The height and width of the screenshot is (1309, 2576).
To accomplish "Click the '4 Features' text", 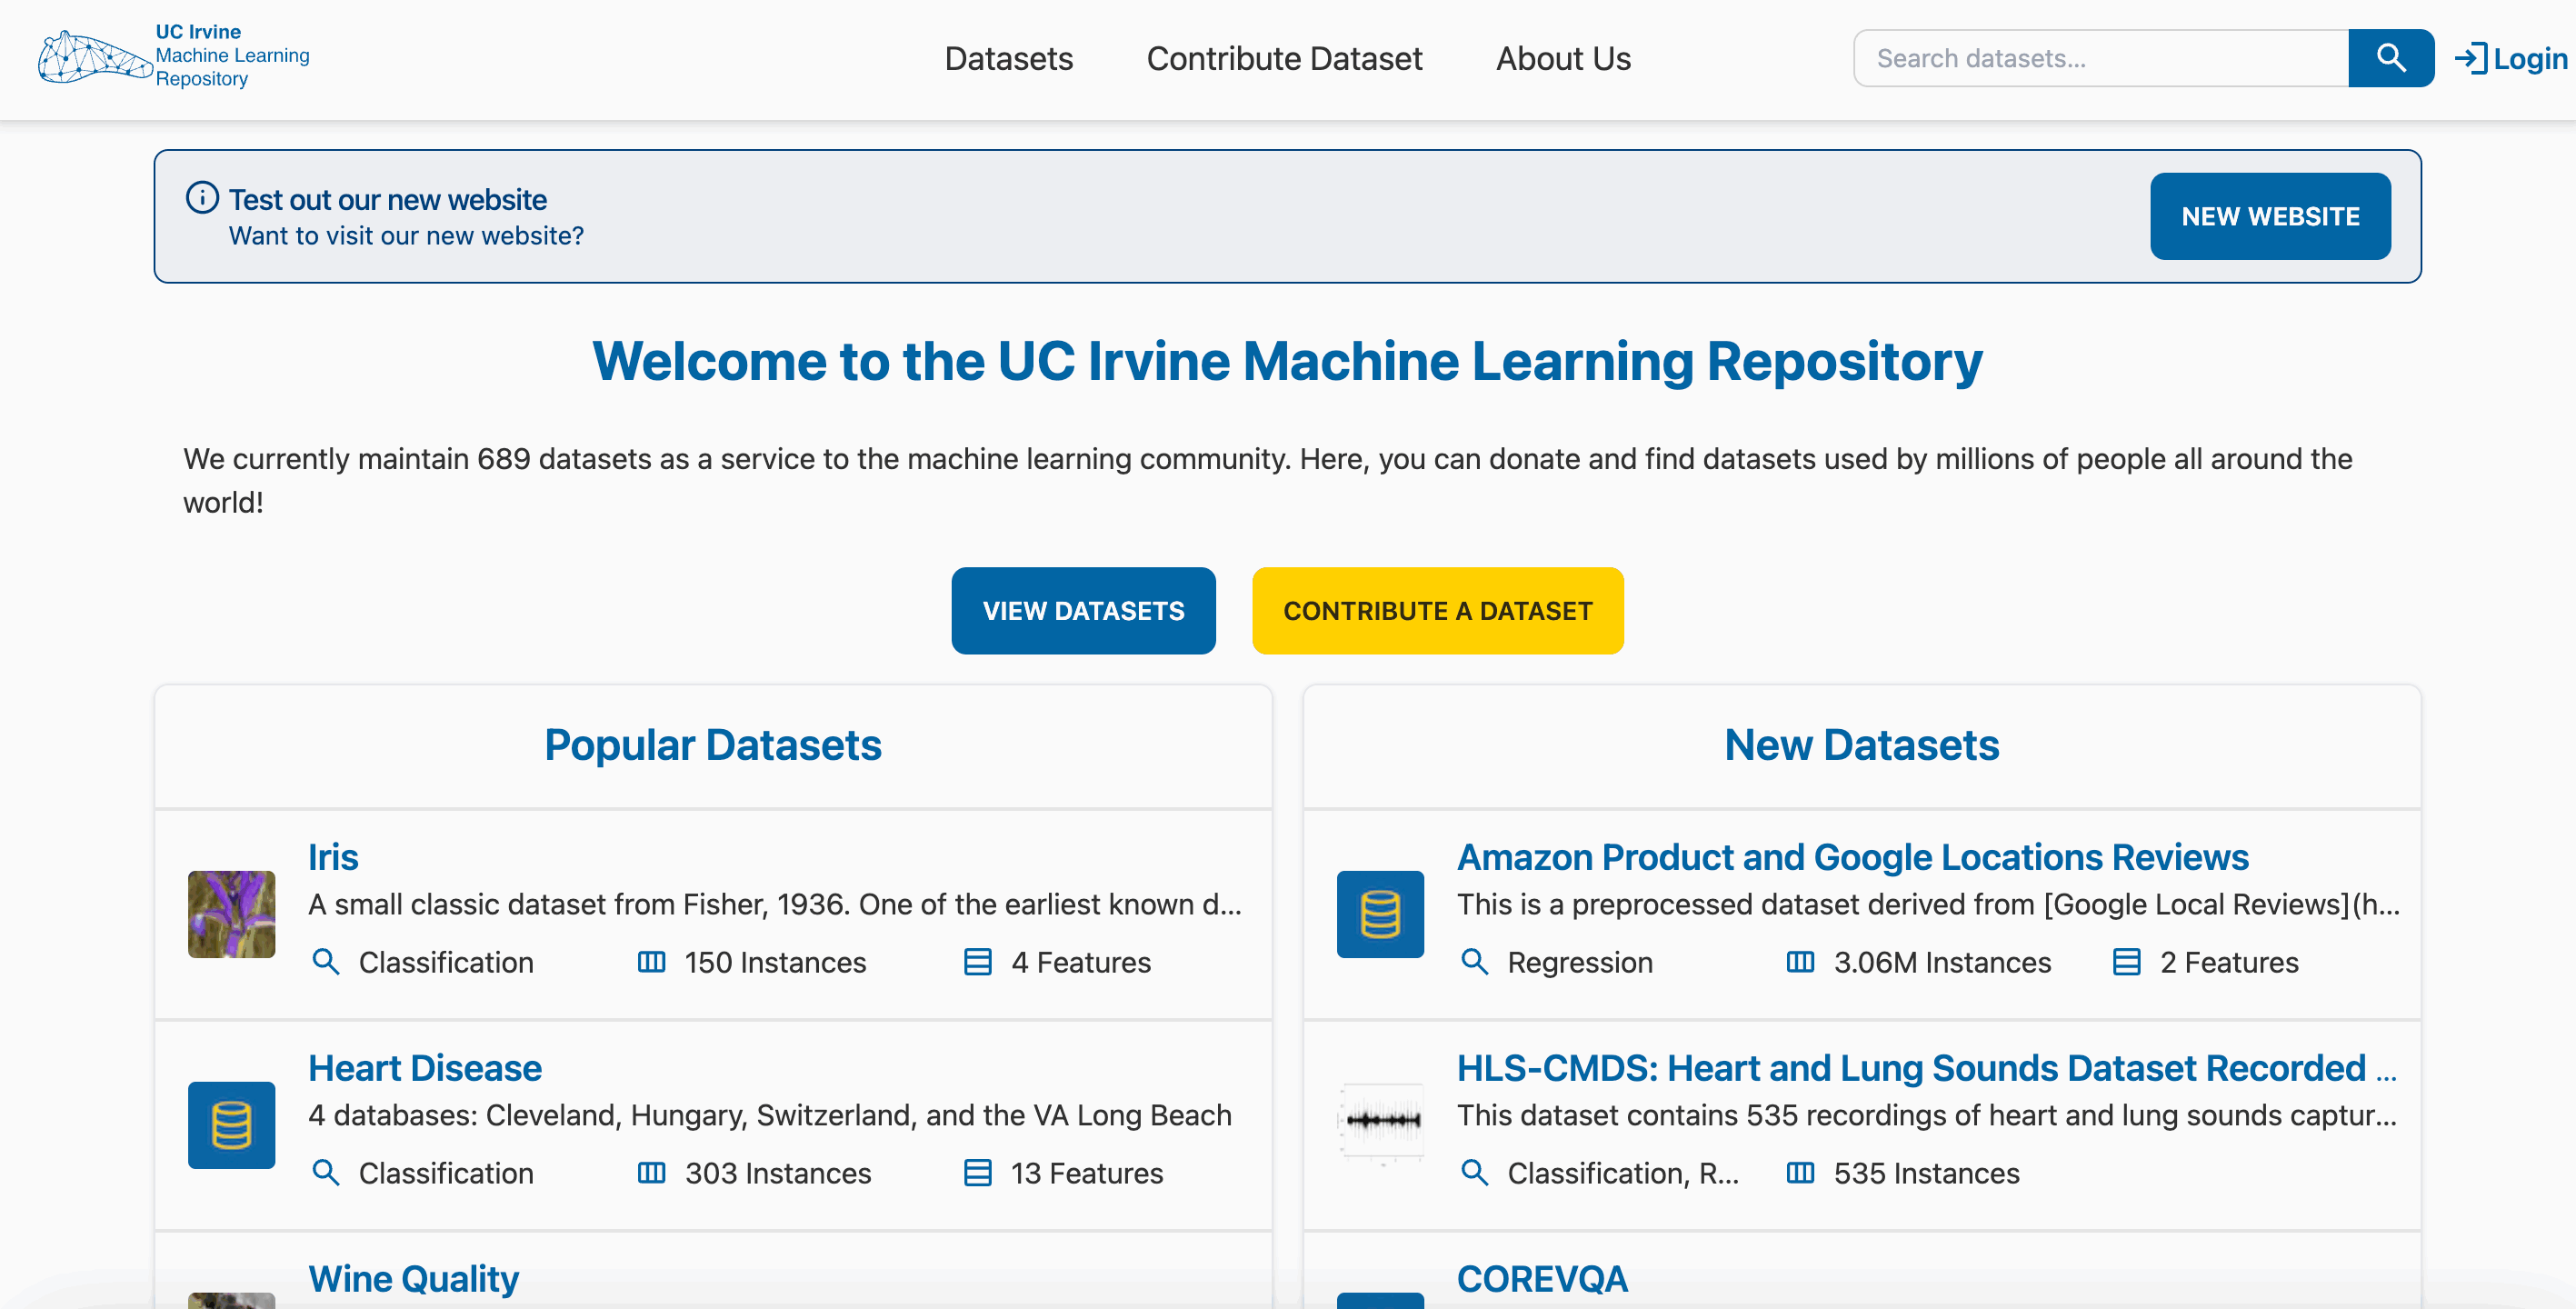I will 1080,962.
